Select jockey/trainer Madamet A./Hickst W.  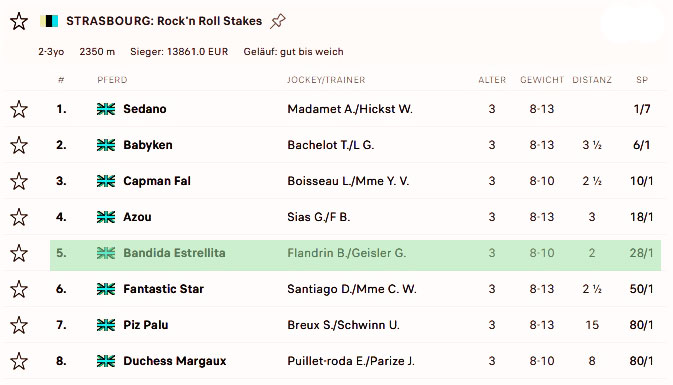(350, 109)
